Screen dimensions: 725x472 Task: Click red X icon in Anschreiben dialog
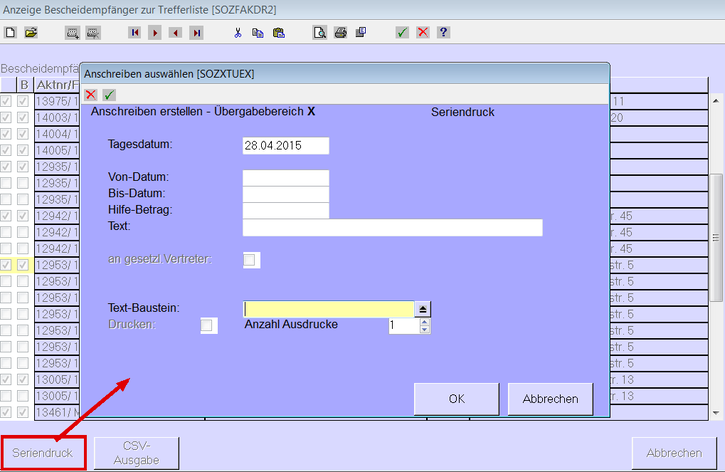click(x=91, y=95)
